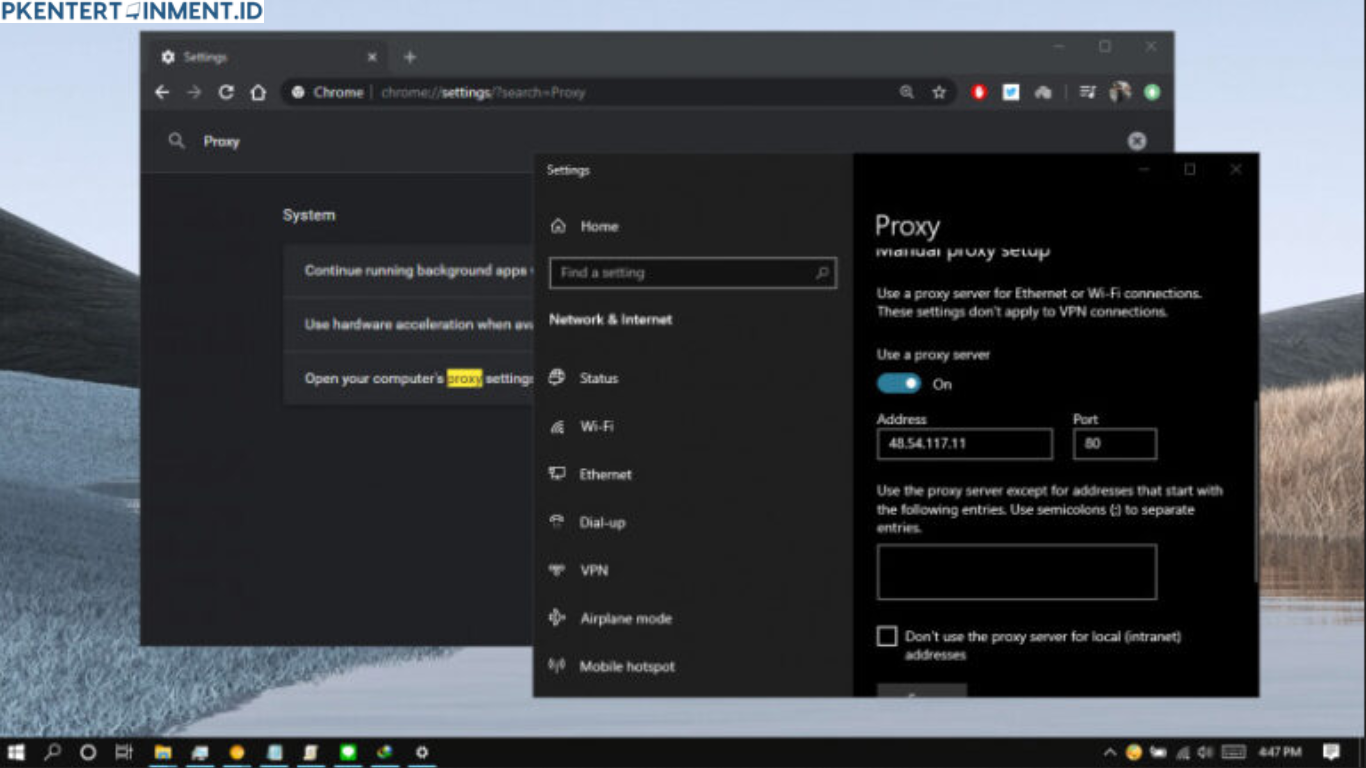Show hidden system tray icons
The image size is (1366, 768).
[1110, 752]
